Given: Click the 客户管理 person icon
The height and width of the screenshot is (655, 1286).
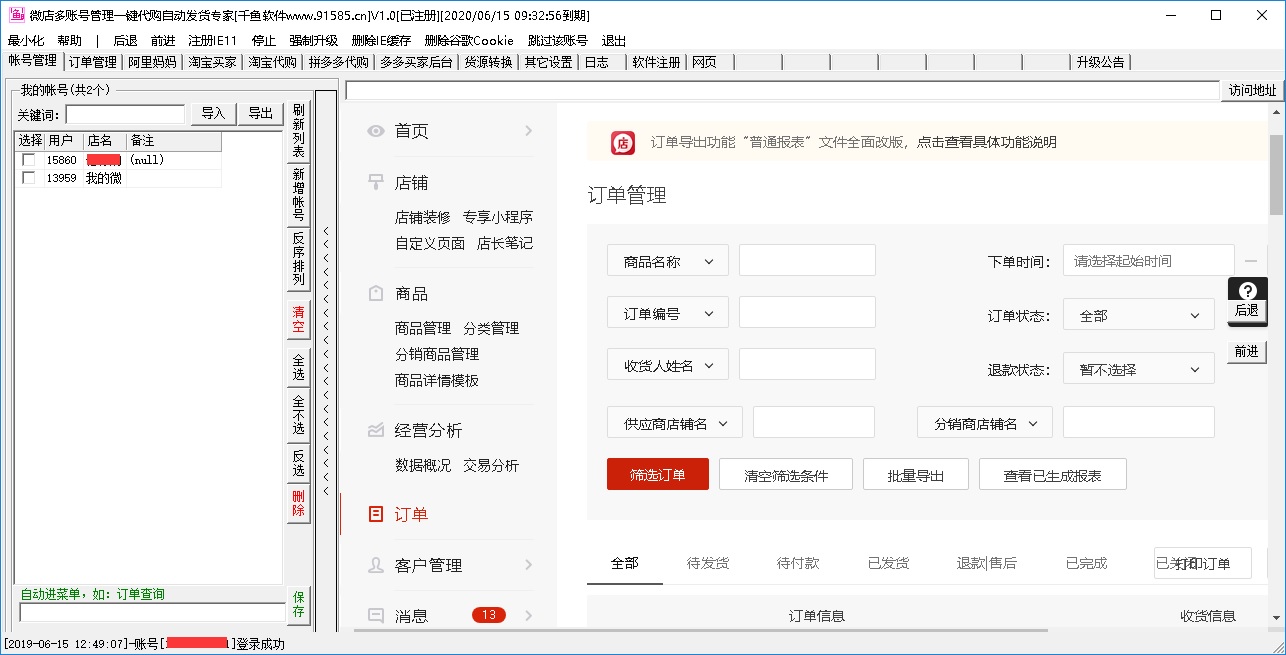Looking at the screenshot, I should click(x=376, y=565).
